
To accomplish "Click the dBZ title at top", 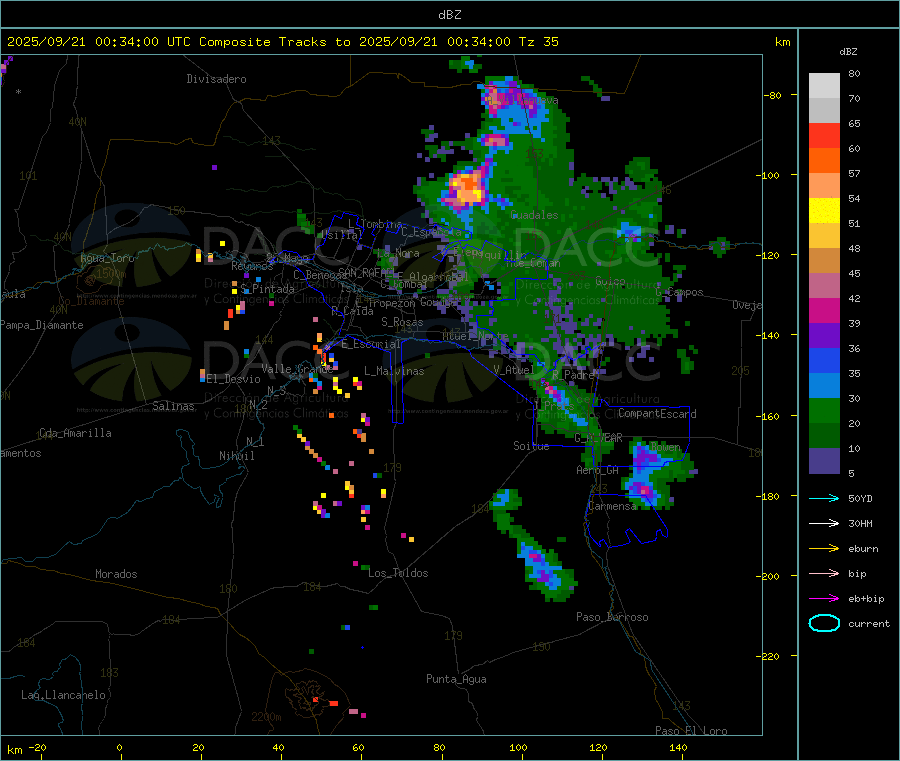I will (x=449, y=15).
